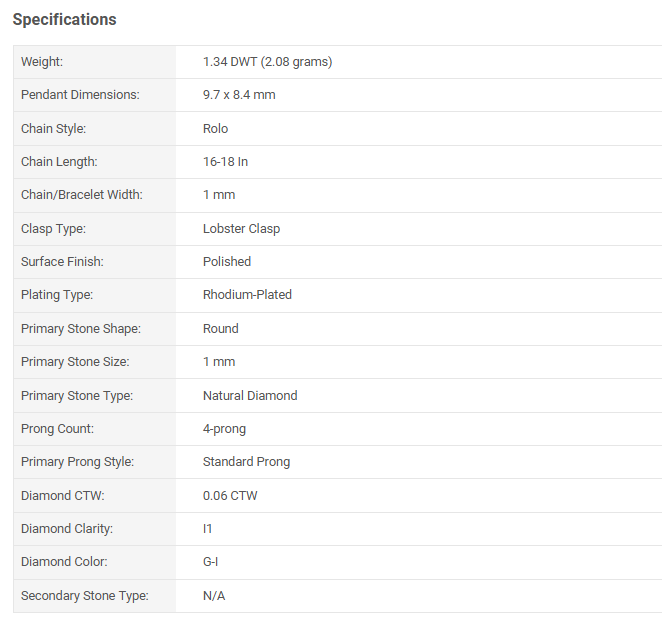Click the Standard Prong value
This screenshot has height=627, width=662.
coord(246,462)
